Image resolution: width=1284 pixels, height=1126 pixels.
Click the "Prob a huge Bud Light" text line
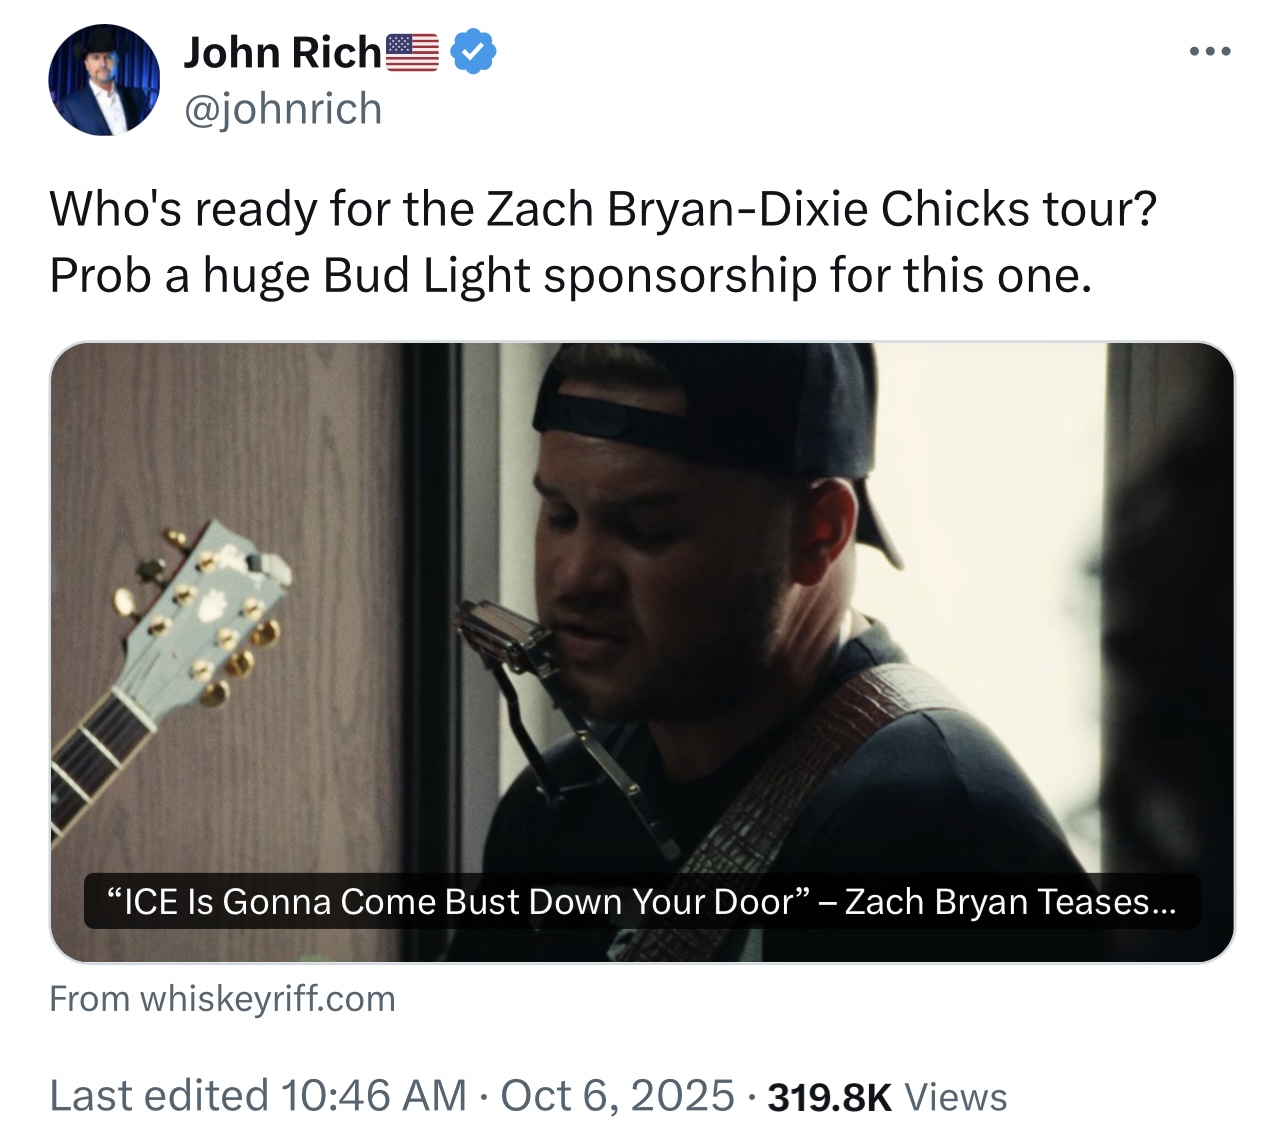tap(570, 276)
